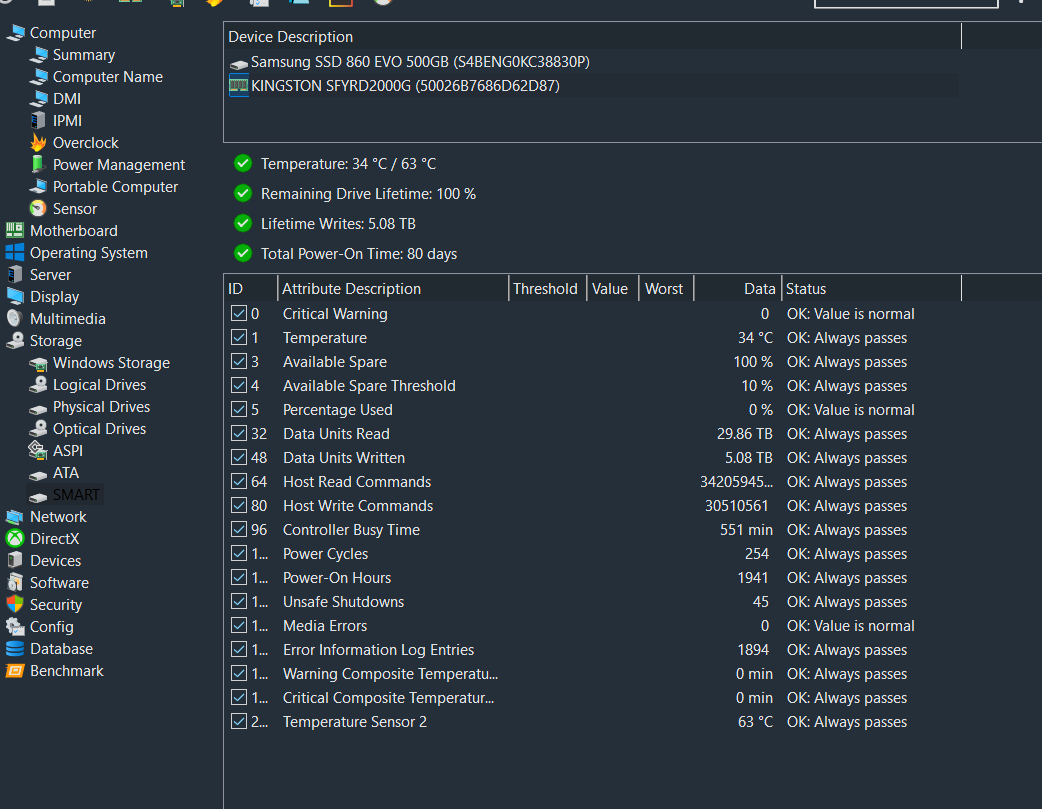This screenshot has height=809, width=1042.
Task: Click the Device Description column header
Action: 593,37
